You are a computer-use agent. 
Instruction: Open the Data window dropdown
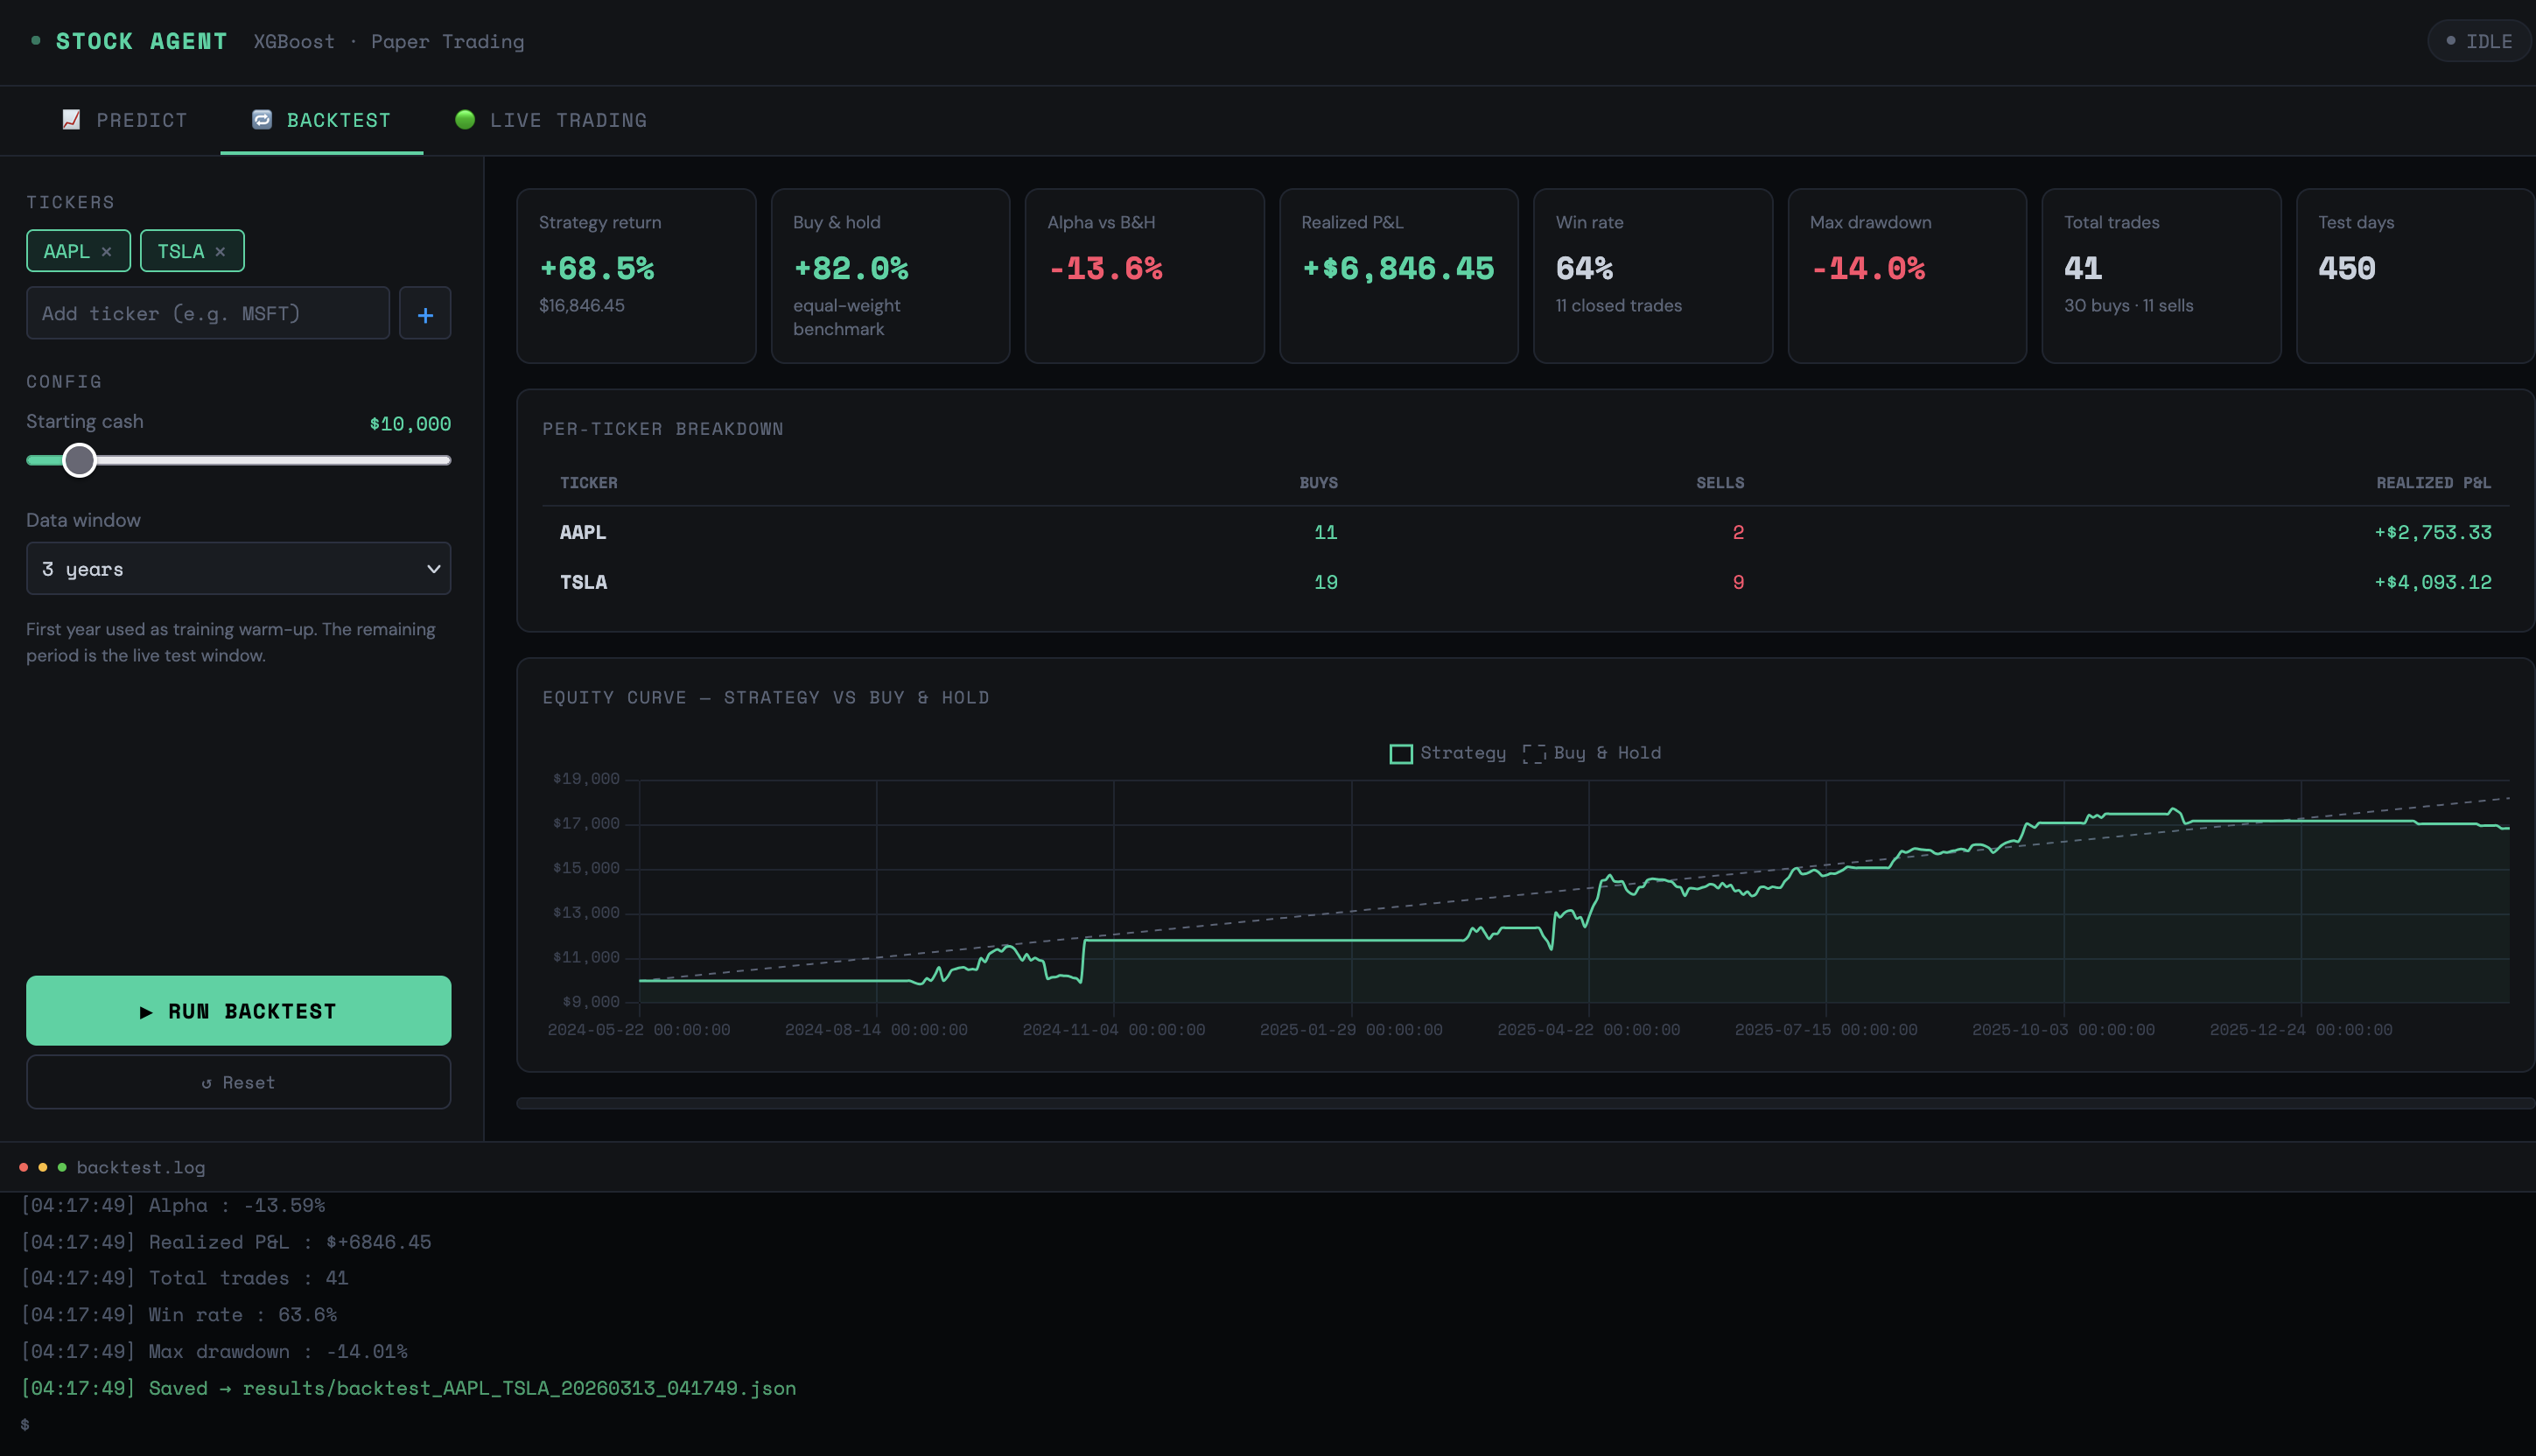(238, 569)
